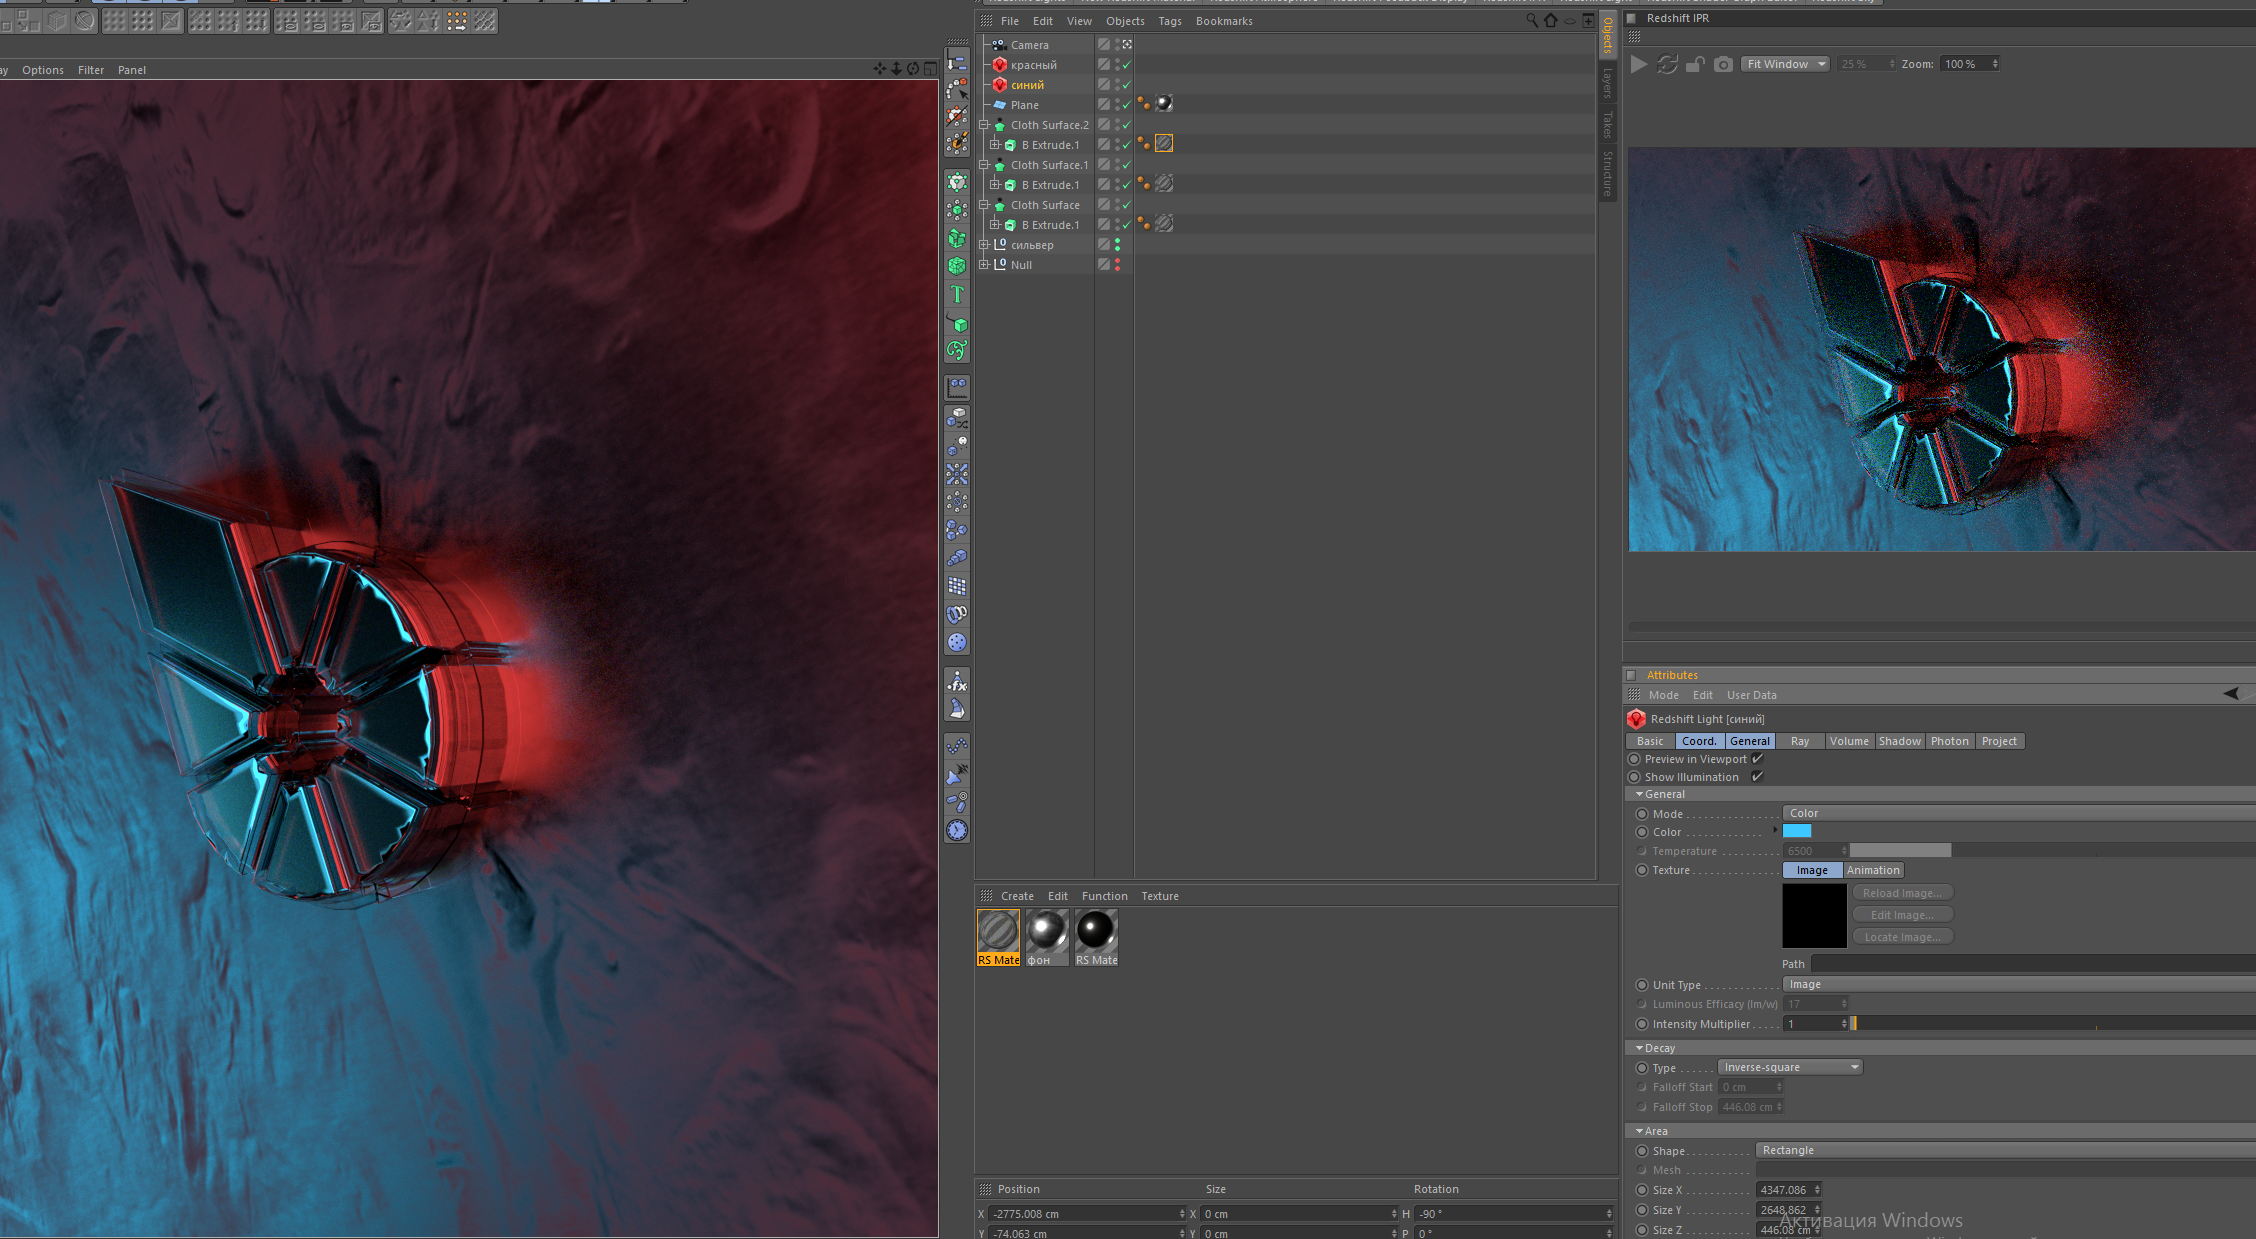Click the Size X value field
The width and height of the screenshot is (2256, 1239).
(x=1784, y=1190)
